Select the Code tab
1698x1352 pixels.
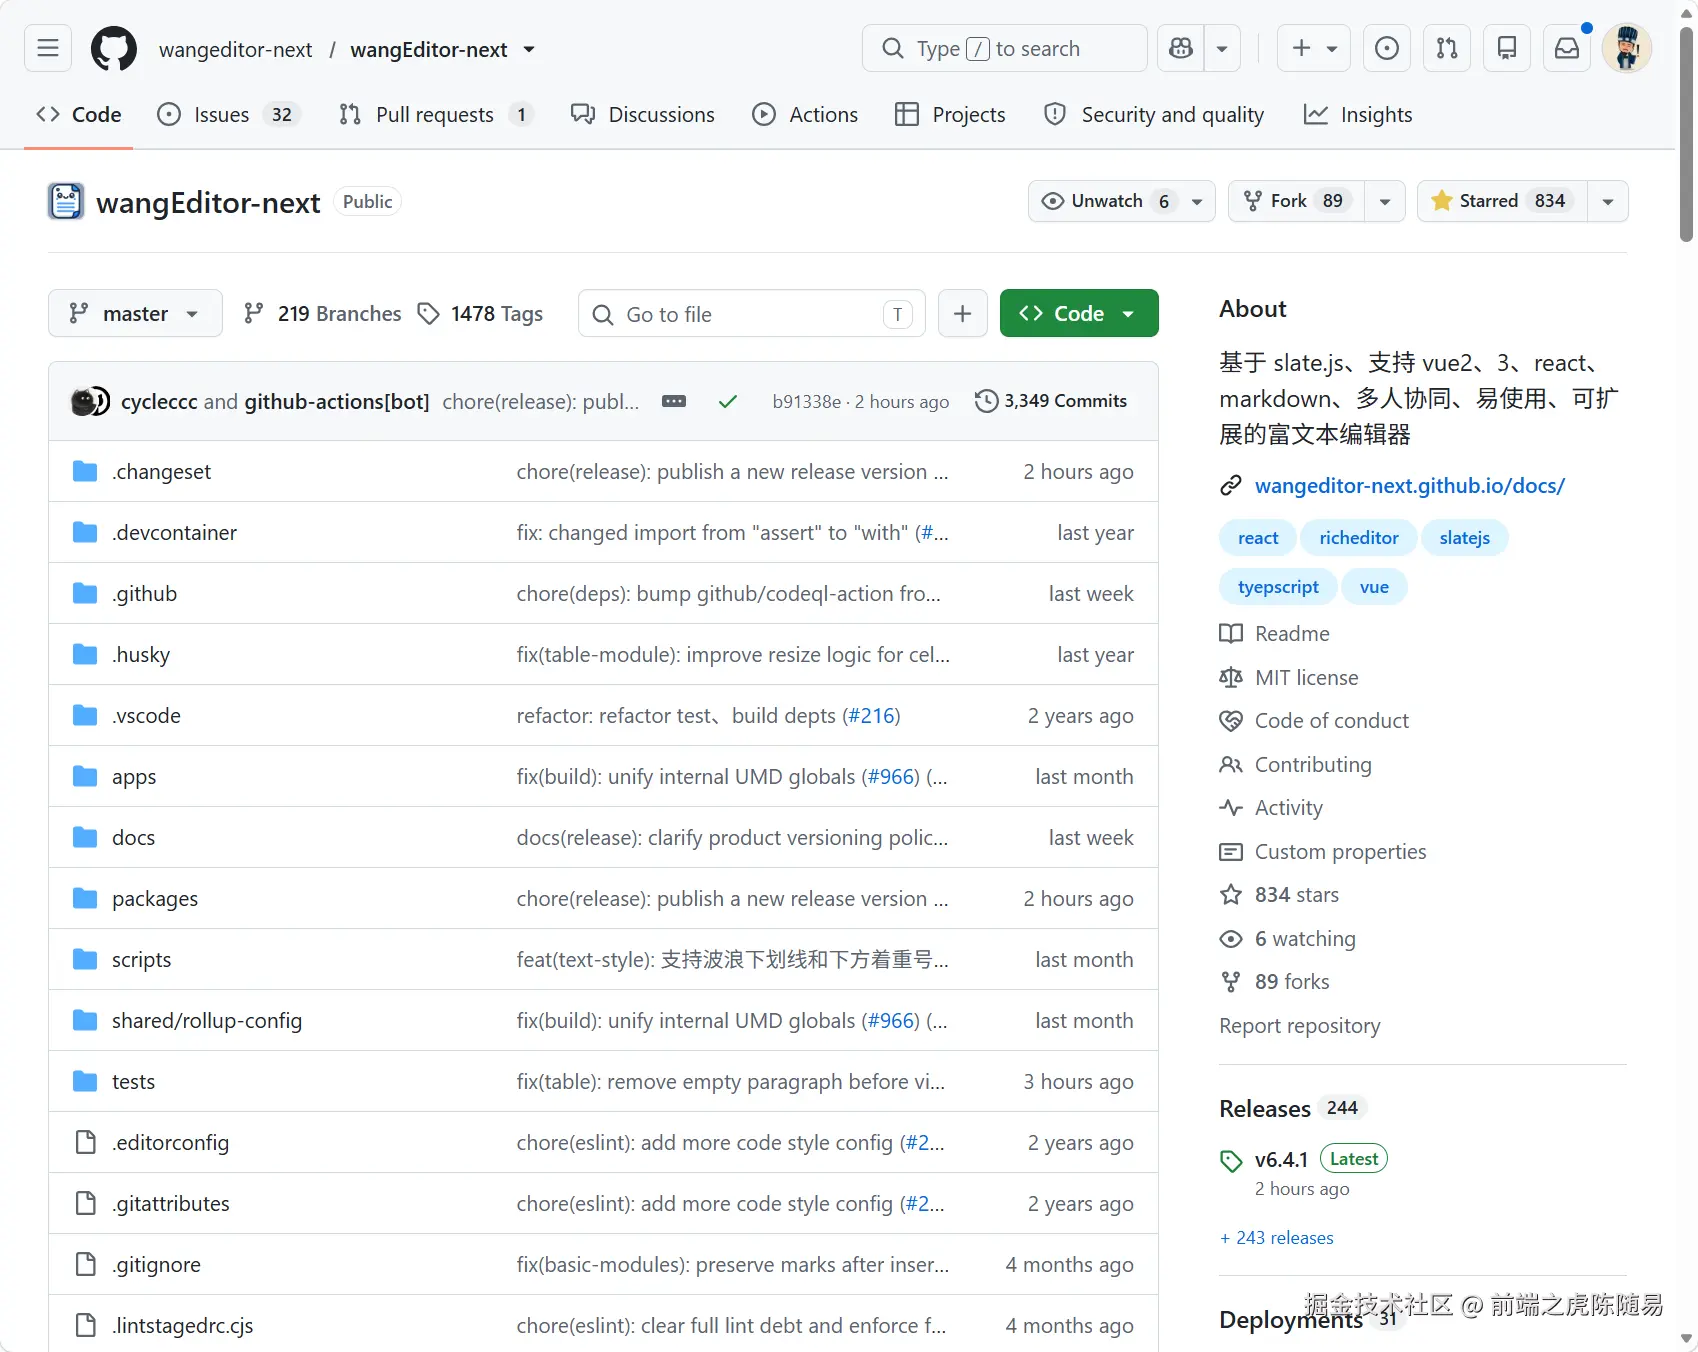pyautogui.click(x=78, y=115)
